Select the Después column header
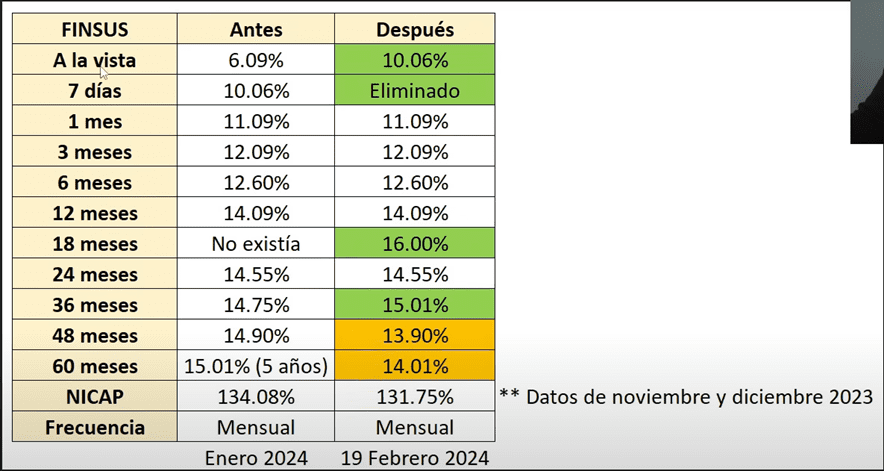Viewport: 884px width, 471px height. tap(415, 29)
